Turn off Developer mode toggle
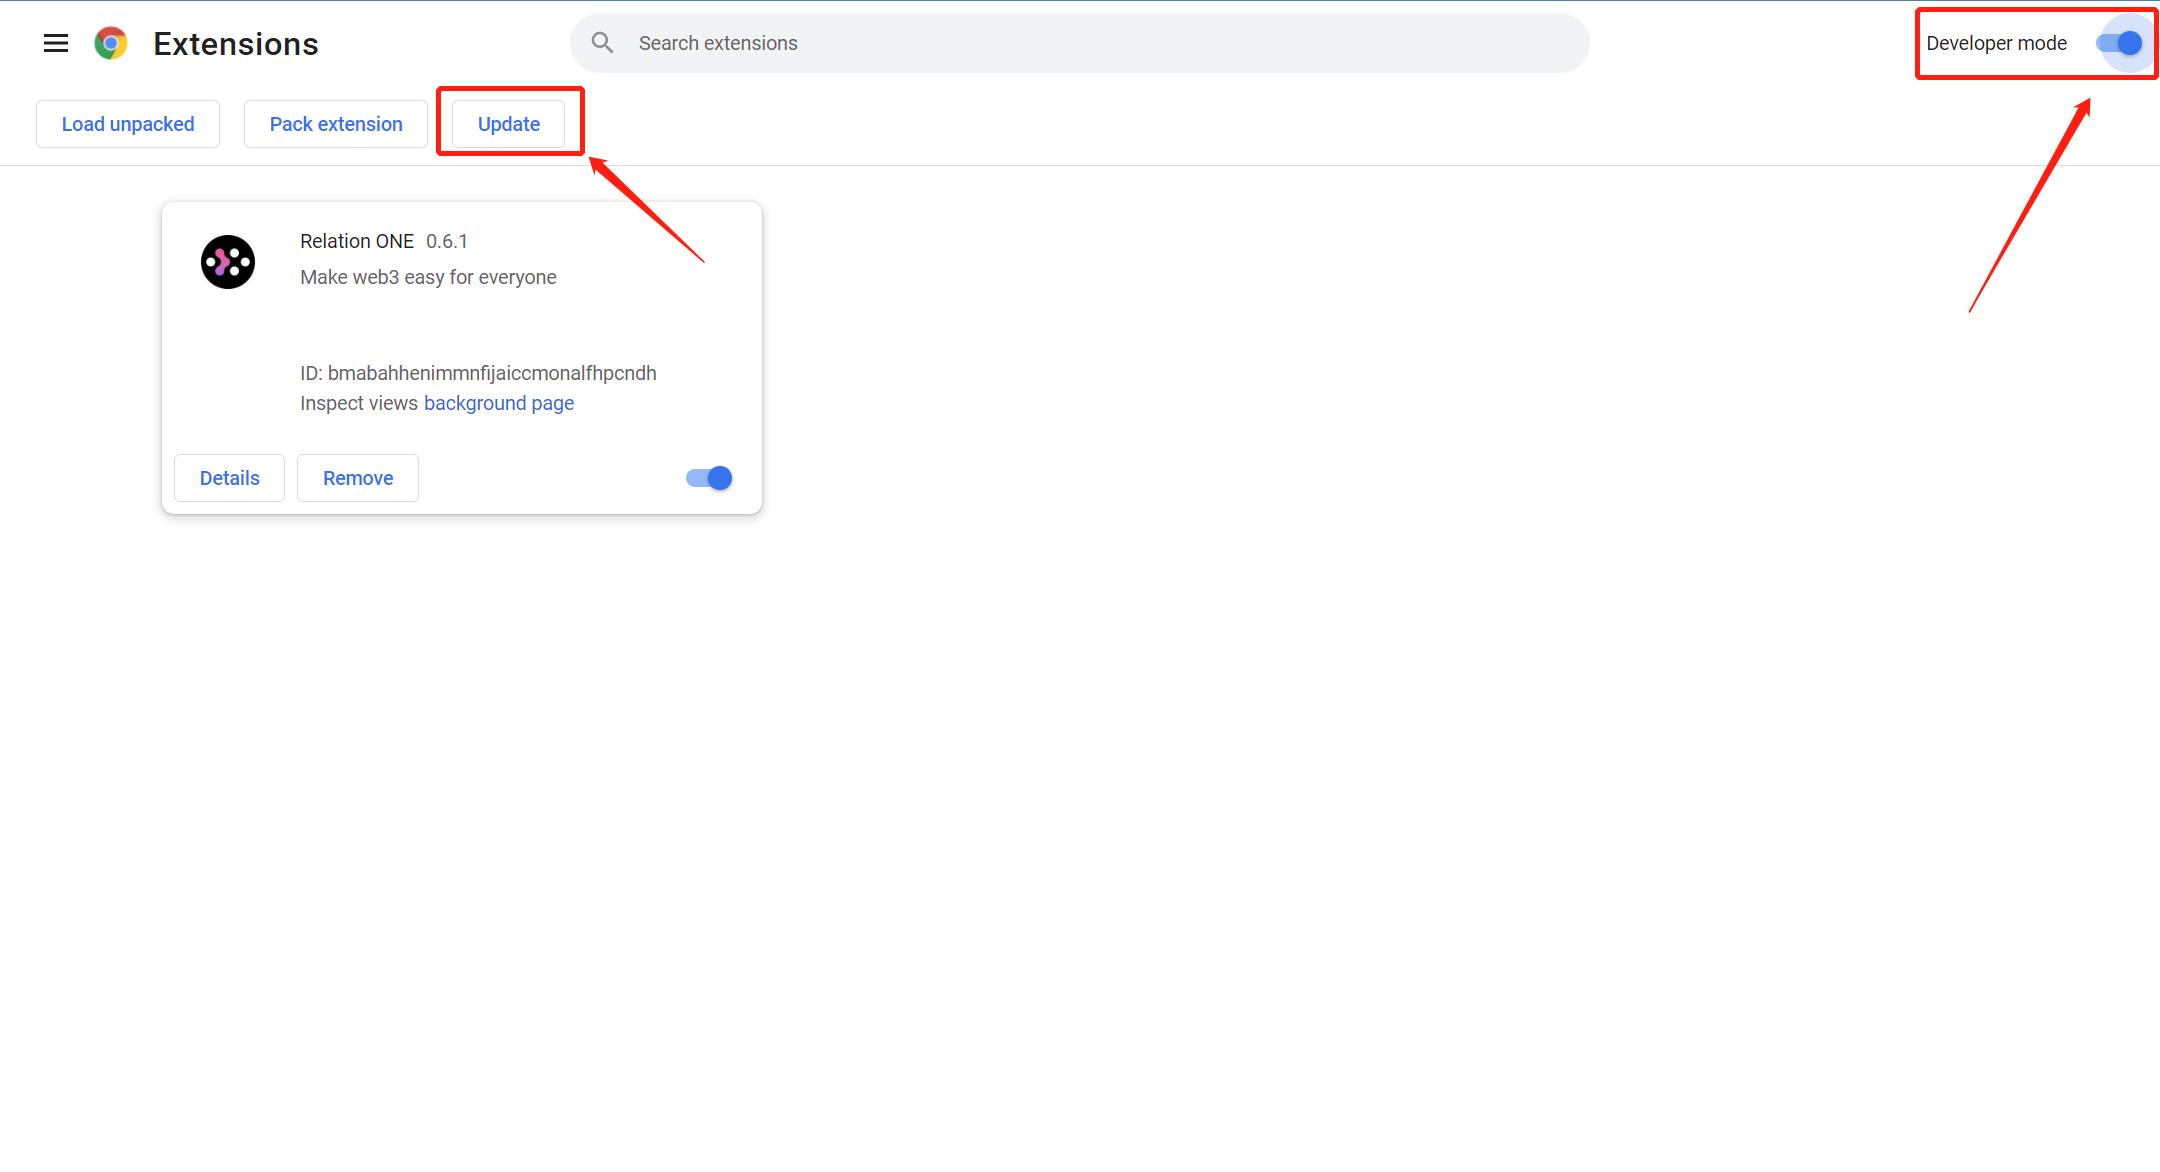This screenshot has height=1172, width=2160. [x=2119, y=43]
